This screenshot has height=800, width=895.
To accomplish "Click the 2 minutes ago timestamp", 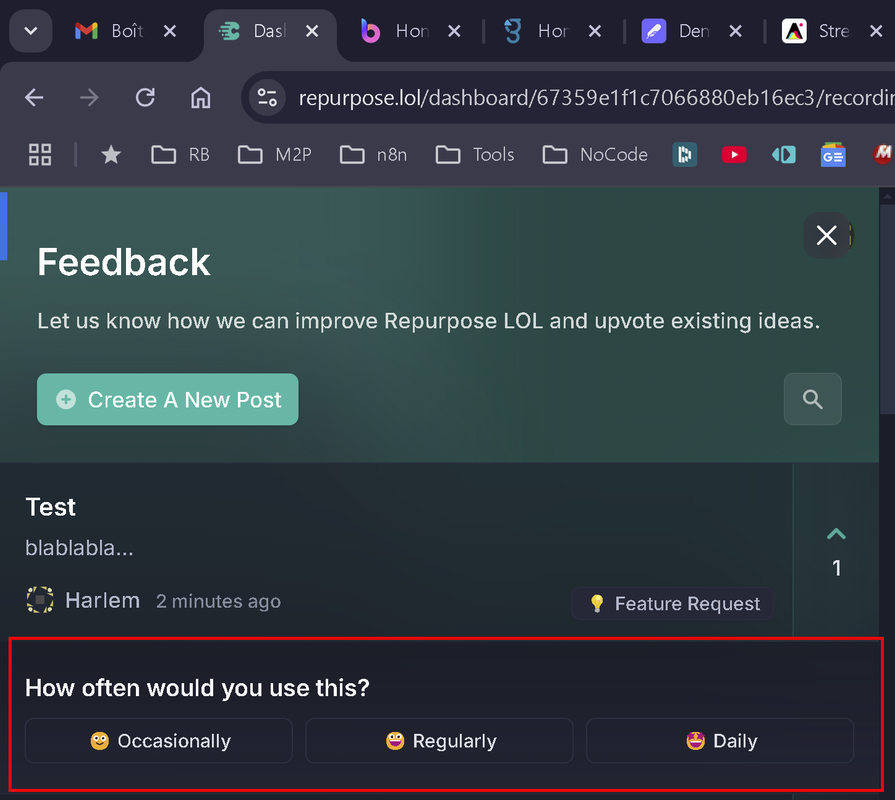I will (x=219, y=601).
